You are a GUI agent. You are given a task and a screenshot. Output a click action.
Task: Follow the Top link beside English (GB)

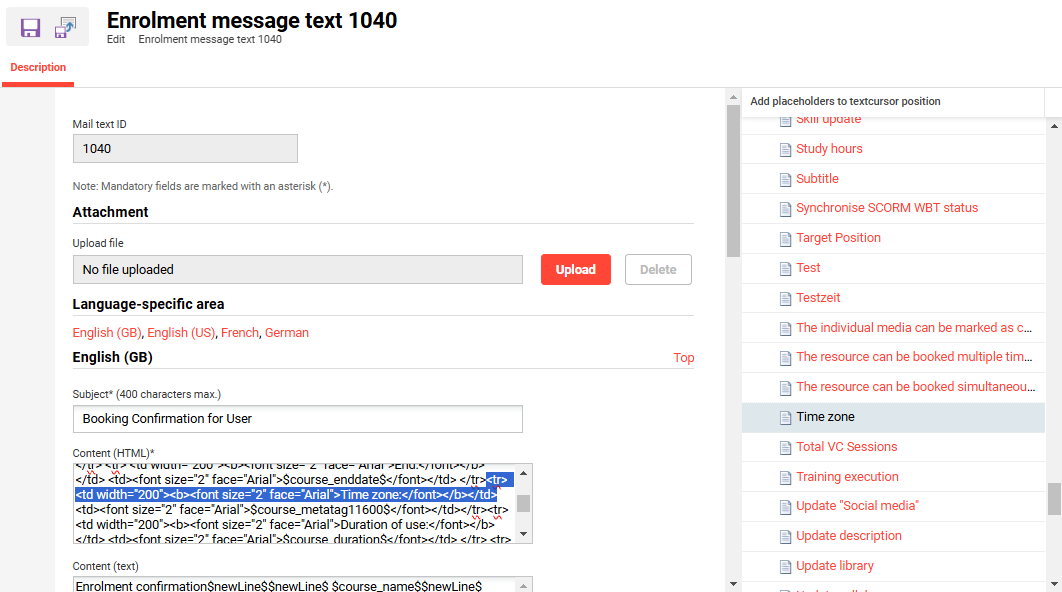(683, 358)
